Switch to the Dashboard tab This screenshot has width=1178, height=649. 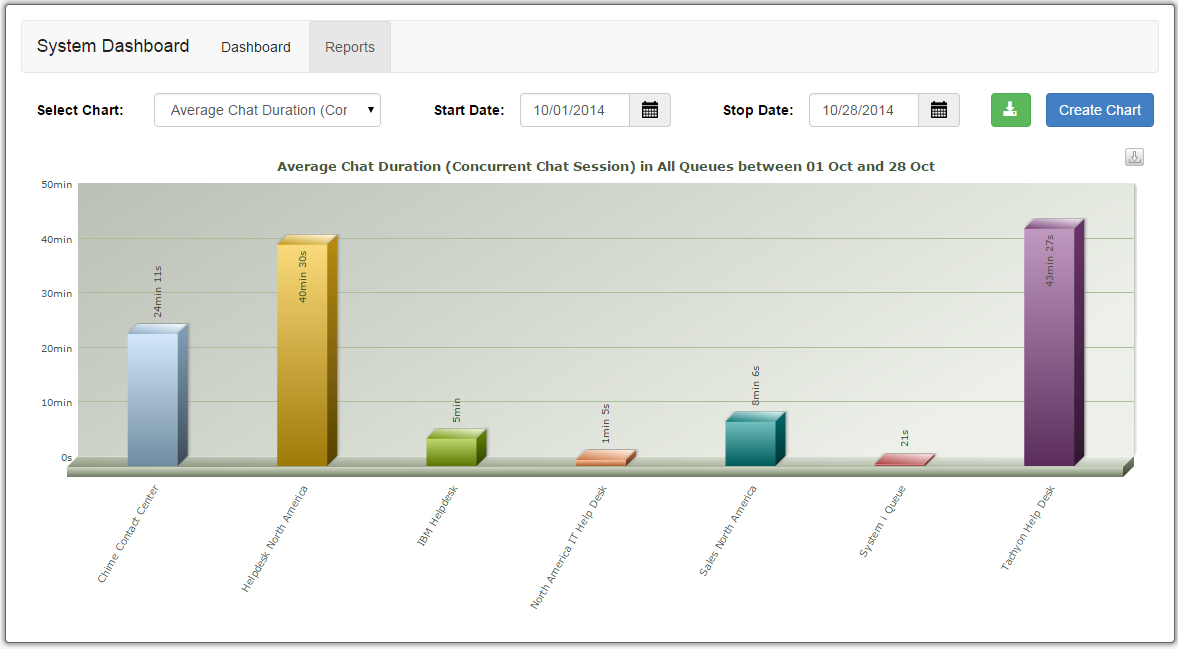pyautogui.click(x=255, y=47)
